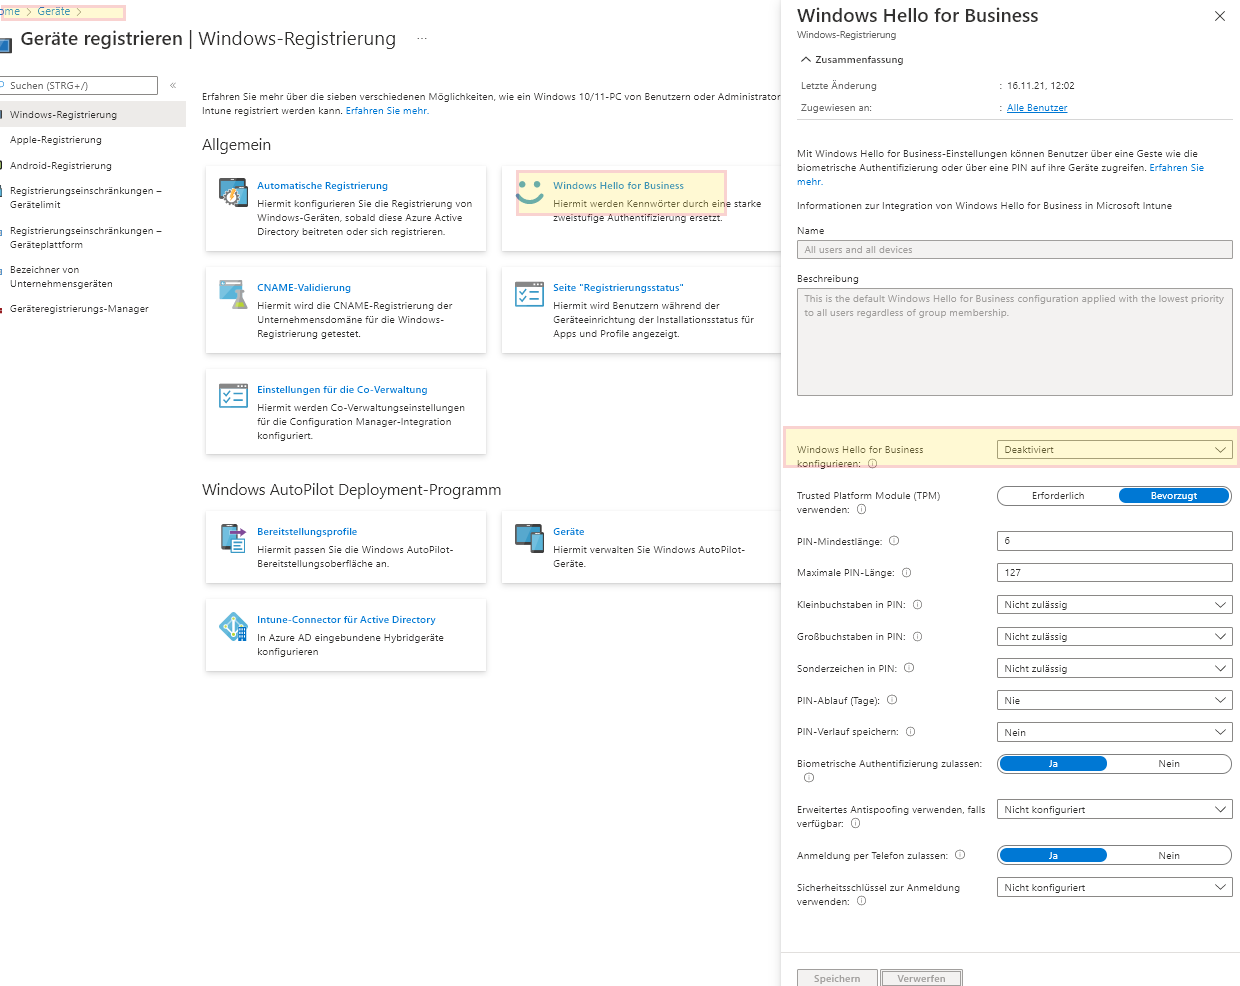1240x986 pixels.
Task: Close the Windows Hello for Business panel
Action: 1219,16
